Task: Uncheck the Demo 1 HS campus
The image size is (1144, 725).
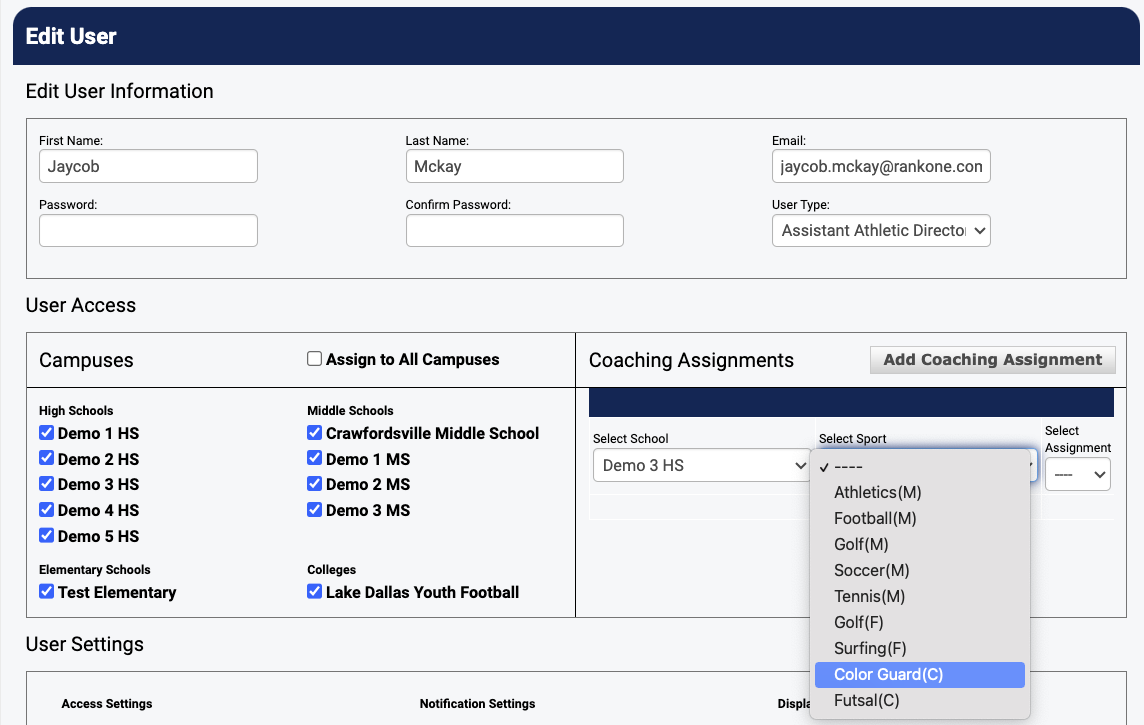Action: [x=47, y=433]
